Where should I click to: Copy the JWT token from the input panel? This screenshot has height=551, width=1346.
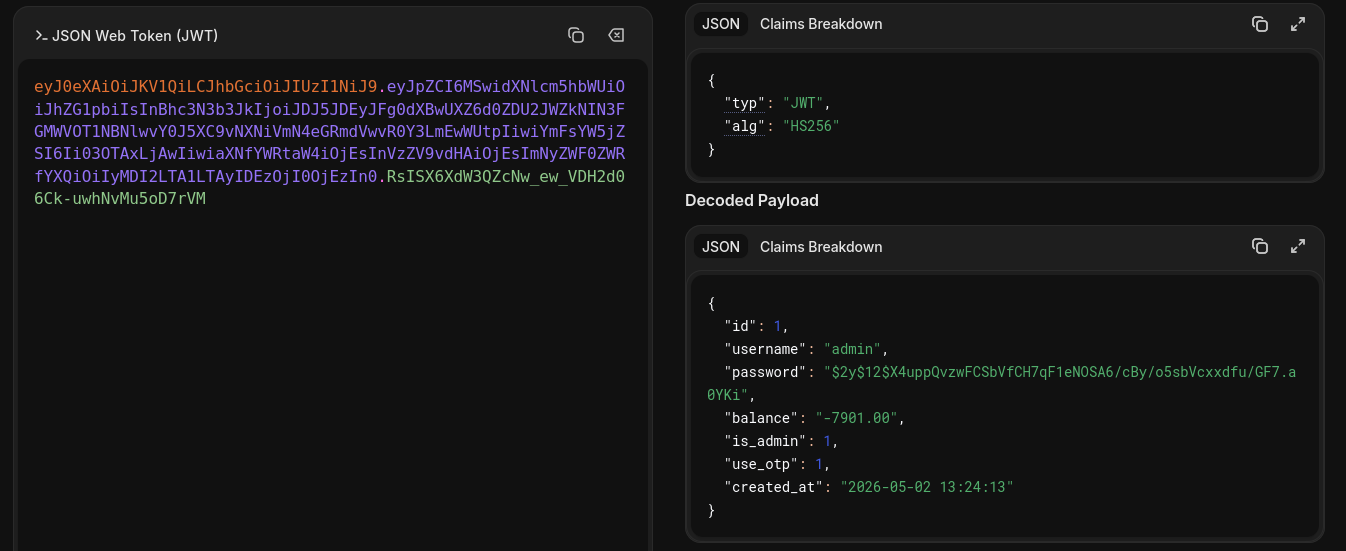pyautogui.click(x=576, y=36)
